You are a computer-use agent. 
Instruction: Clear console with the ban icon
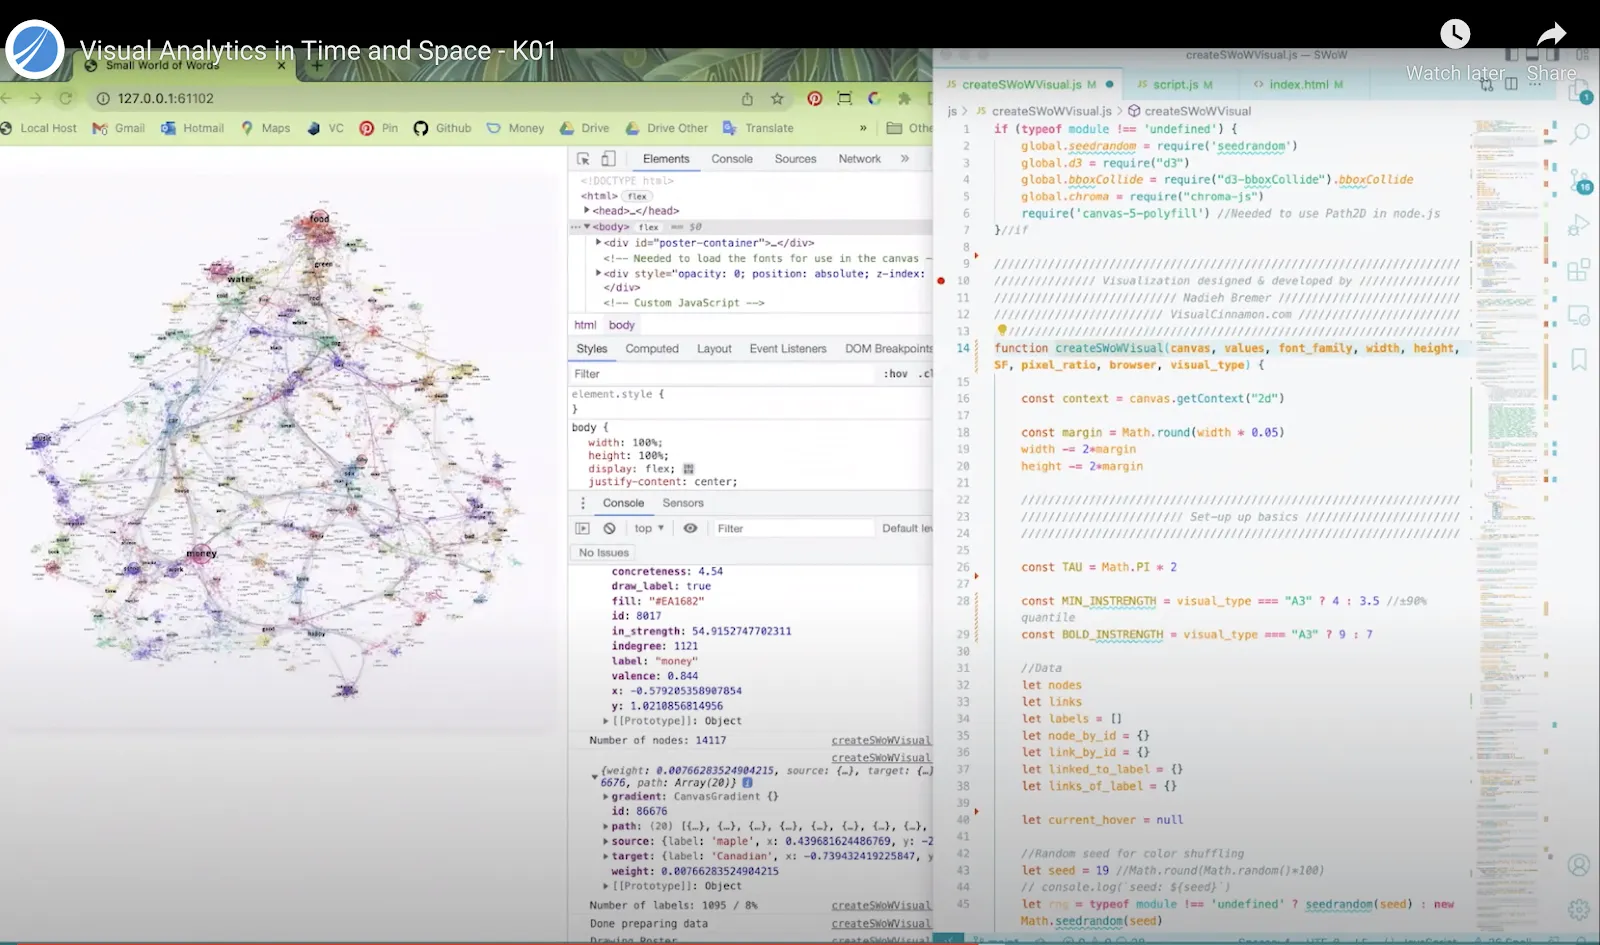[x=610, y=528]
